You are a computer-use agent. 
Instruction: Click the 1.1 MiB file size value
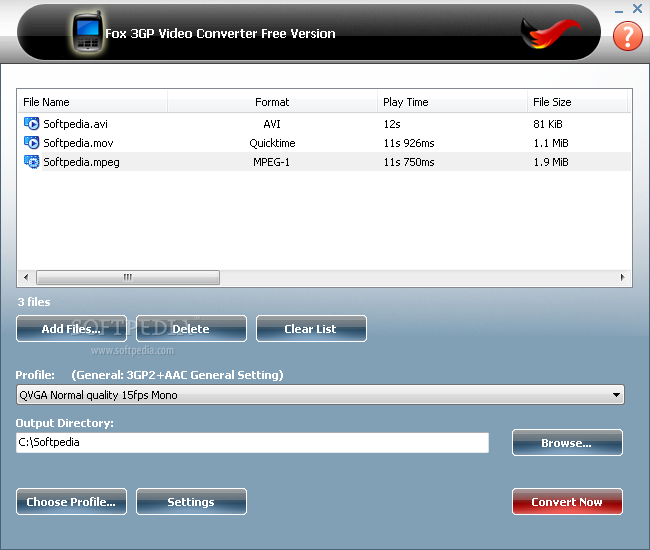coord(551,143)
